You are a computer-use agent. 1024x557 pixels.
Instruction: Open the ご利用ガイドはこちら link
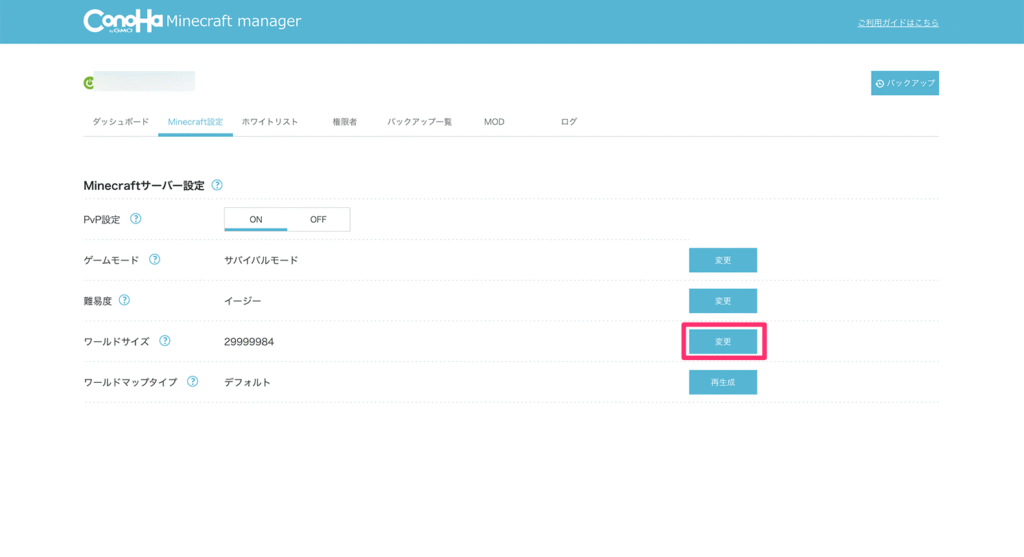tap(897, 23)
